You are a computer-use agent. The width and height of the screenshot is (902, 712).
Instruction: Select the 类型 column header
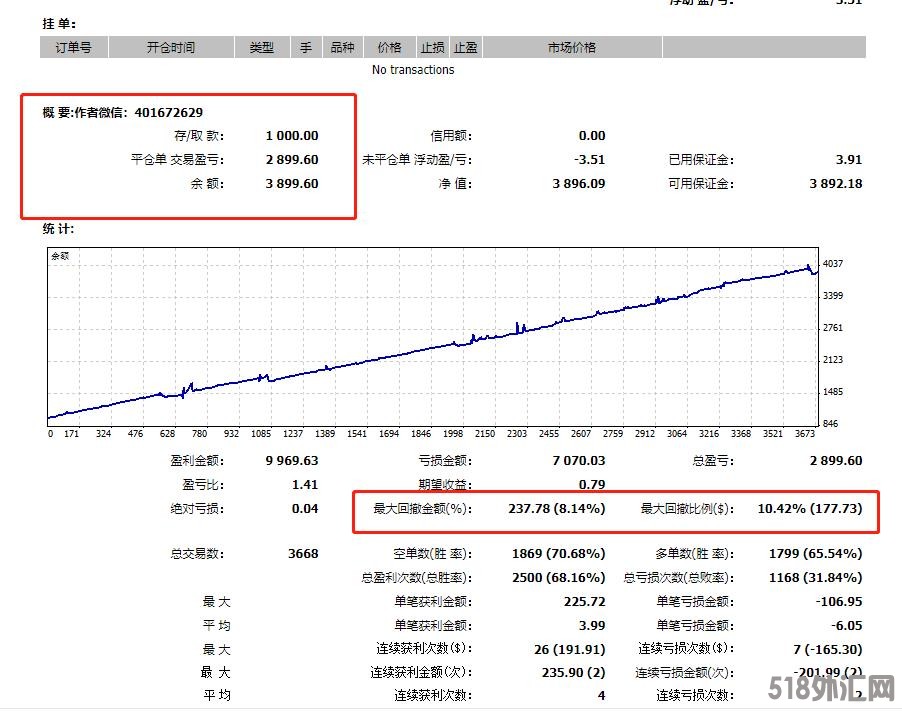[x=261, y=47]
